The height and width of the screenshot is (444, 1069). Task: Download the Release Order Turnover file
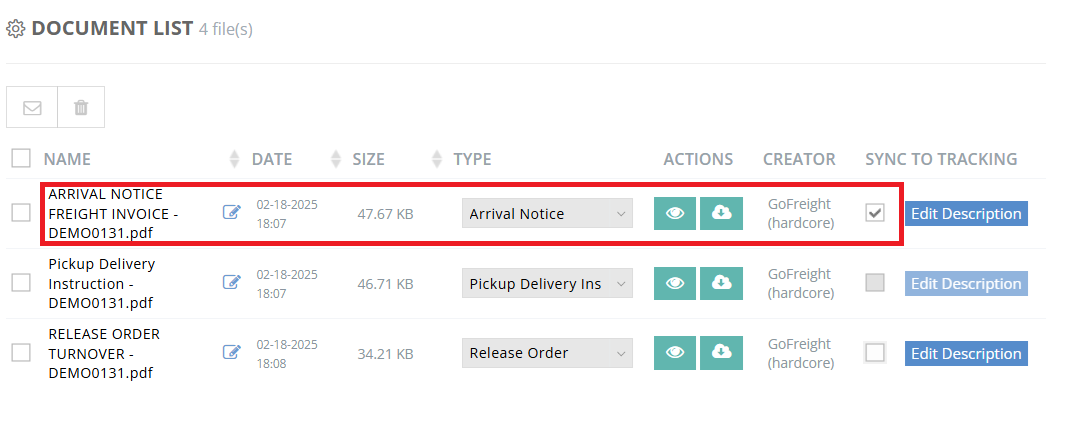pyautogui.click(x=721, y=352)
